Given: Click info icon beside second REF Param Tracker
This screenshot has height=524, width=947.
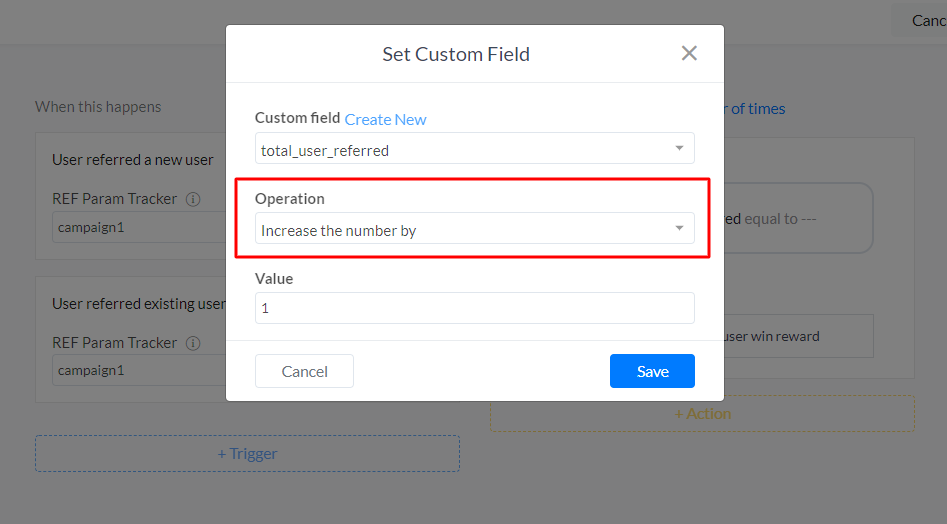Looking at the screenshot, I should (193, 343).
